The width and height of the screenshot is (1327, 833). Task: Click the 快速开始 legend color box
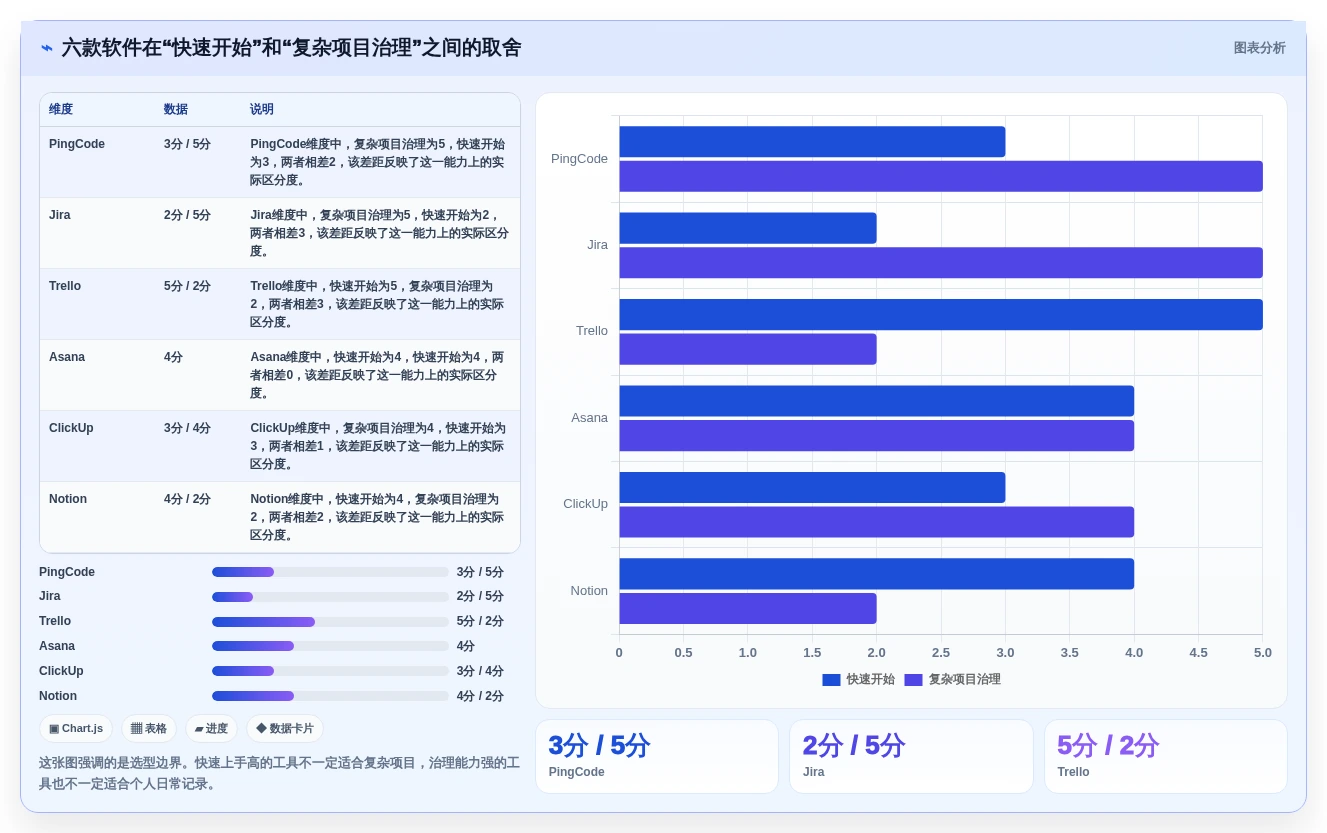tap(831, 679)
